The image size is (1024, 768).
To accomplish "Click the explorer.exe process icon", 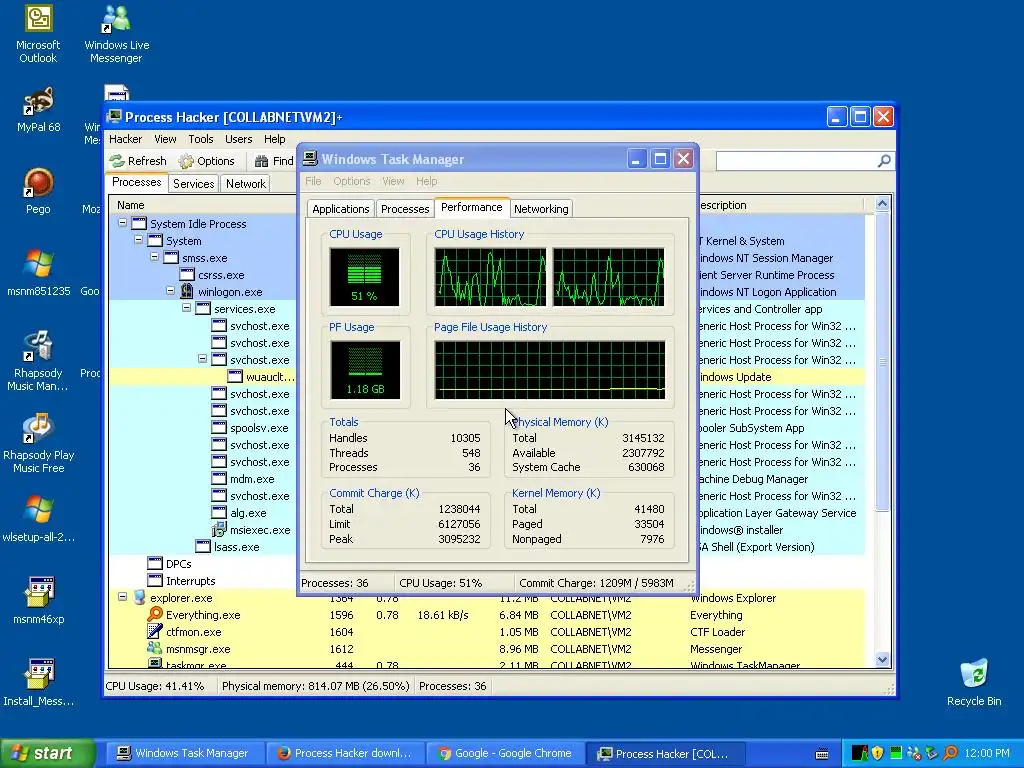I will click(139, 598).
